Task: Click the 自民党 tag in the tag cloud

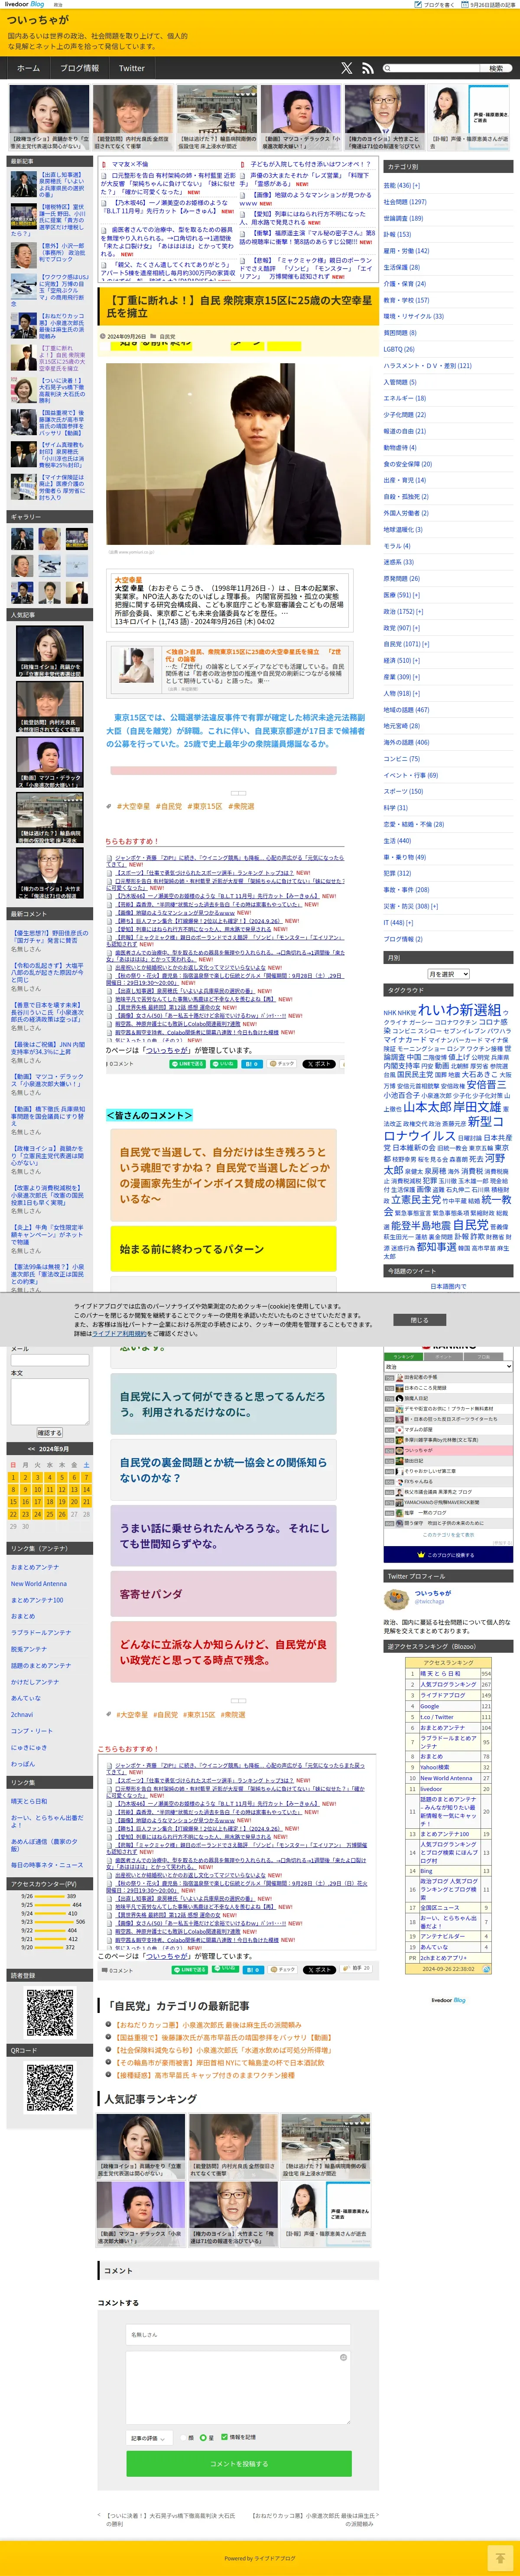Action: [470, 1224]
